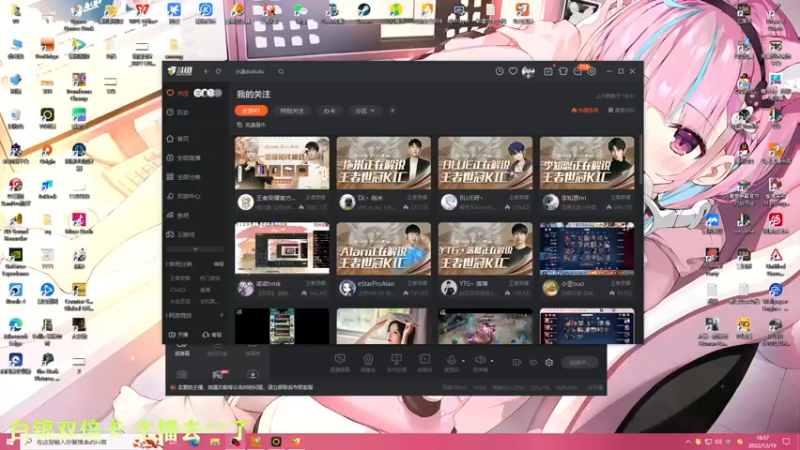
Task: Open the Microsoft Edge desktop shortcut
Action: [x=15, y=333]
